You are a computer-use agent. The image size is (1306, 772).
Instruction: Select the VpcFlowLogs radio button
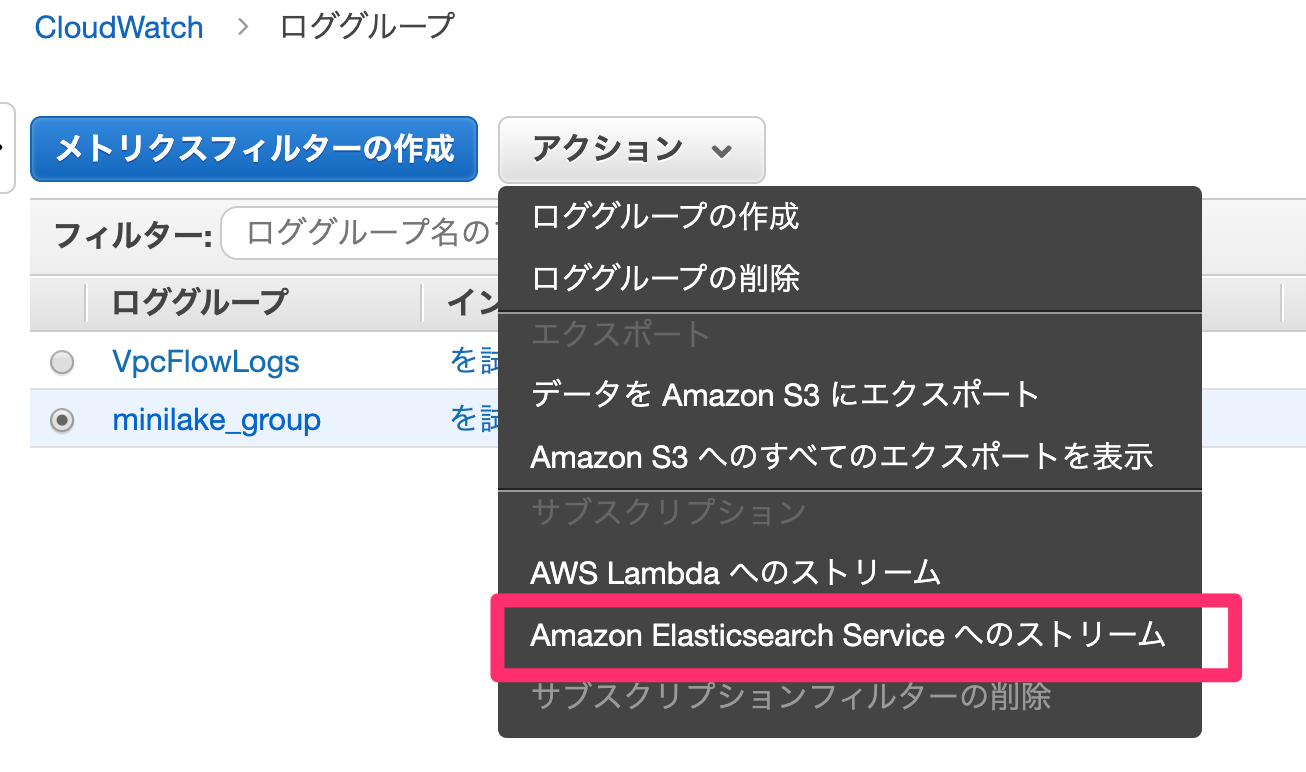62,362
